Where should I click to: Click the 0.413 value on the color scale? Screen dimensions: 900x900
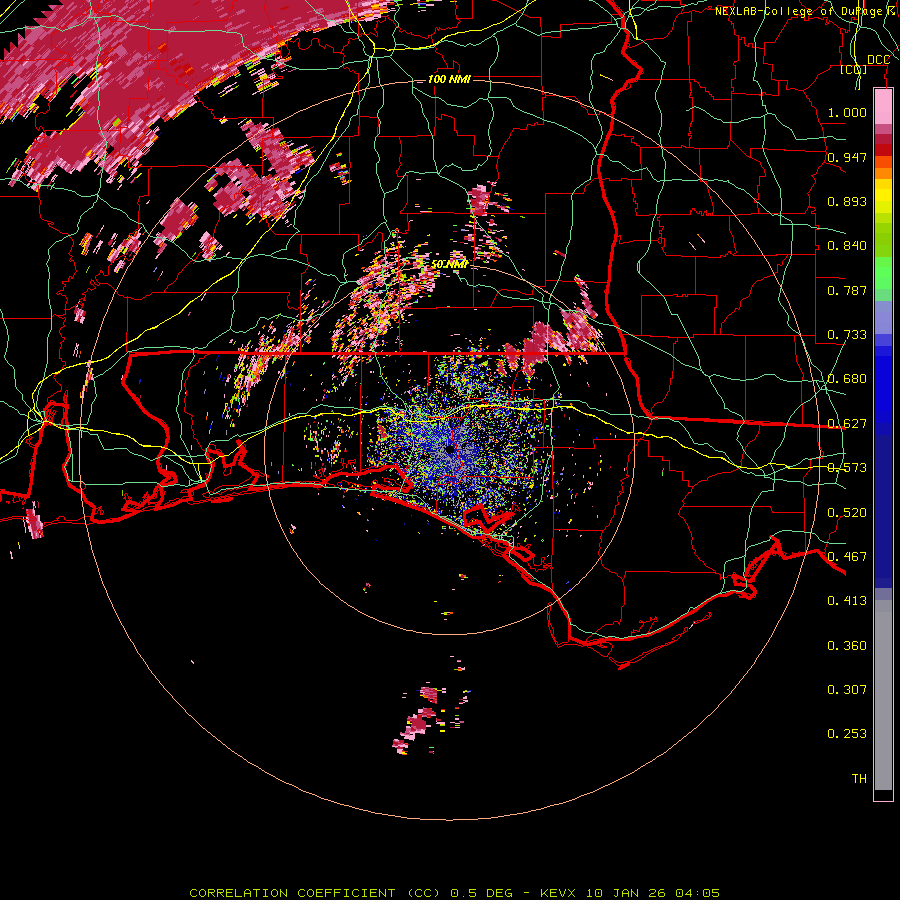click(x=847, y=601)
